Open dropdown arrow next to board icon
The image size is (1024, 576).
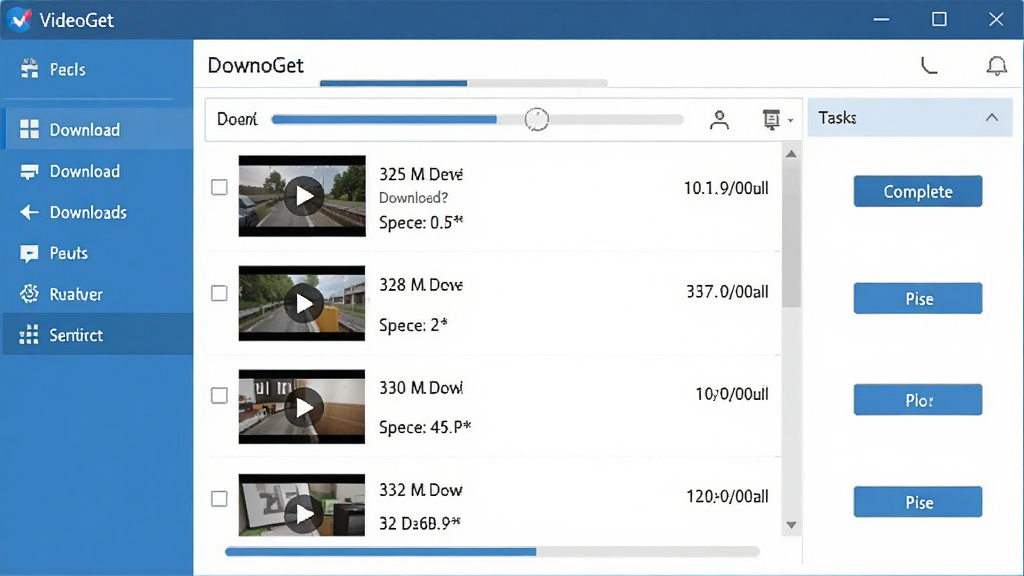tap(790, 121)
